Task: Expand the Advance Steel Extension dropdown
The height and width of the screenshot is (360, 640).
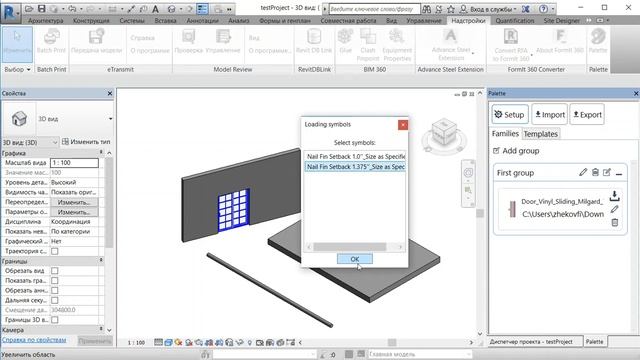Action: pos(473,53)
